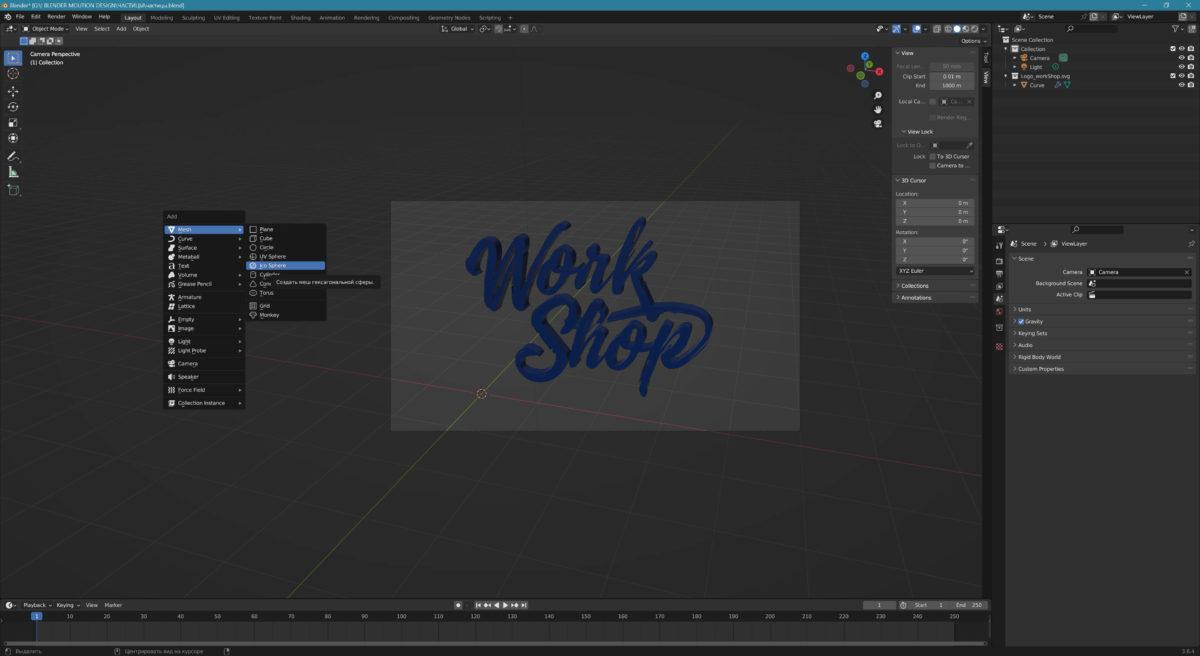1200x656 pixels.
Task: Click the timeline End frame field
Action: pyautogui.click(x=970, y=605)
